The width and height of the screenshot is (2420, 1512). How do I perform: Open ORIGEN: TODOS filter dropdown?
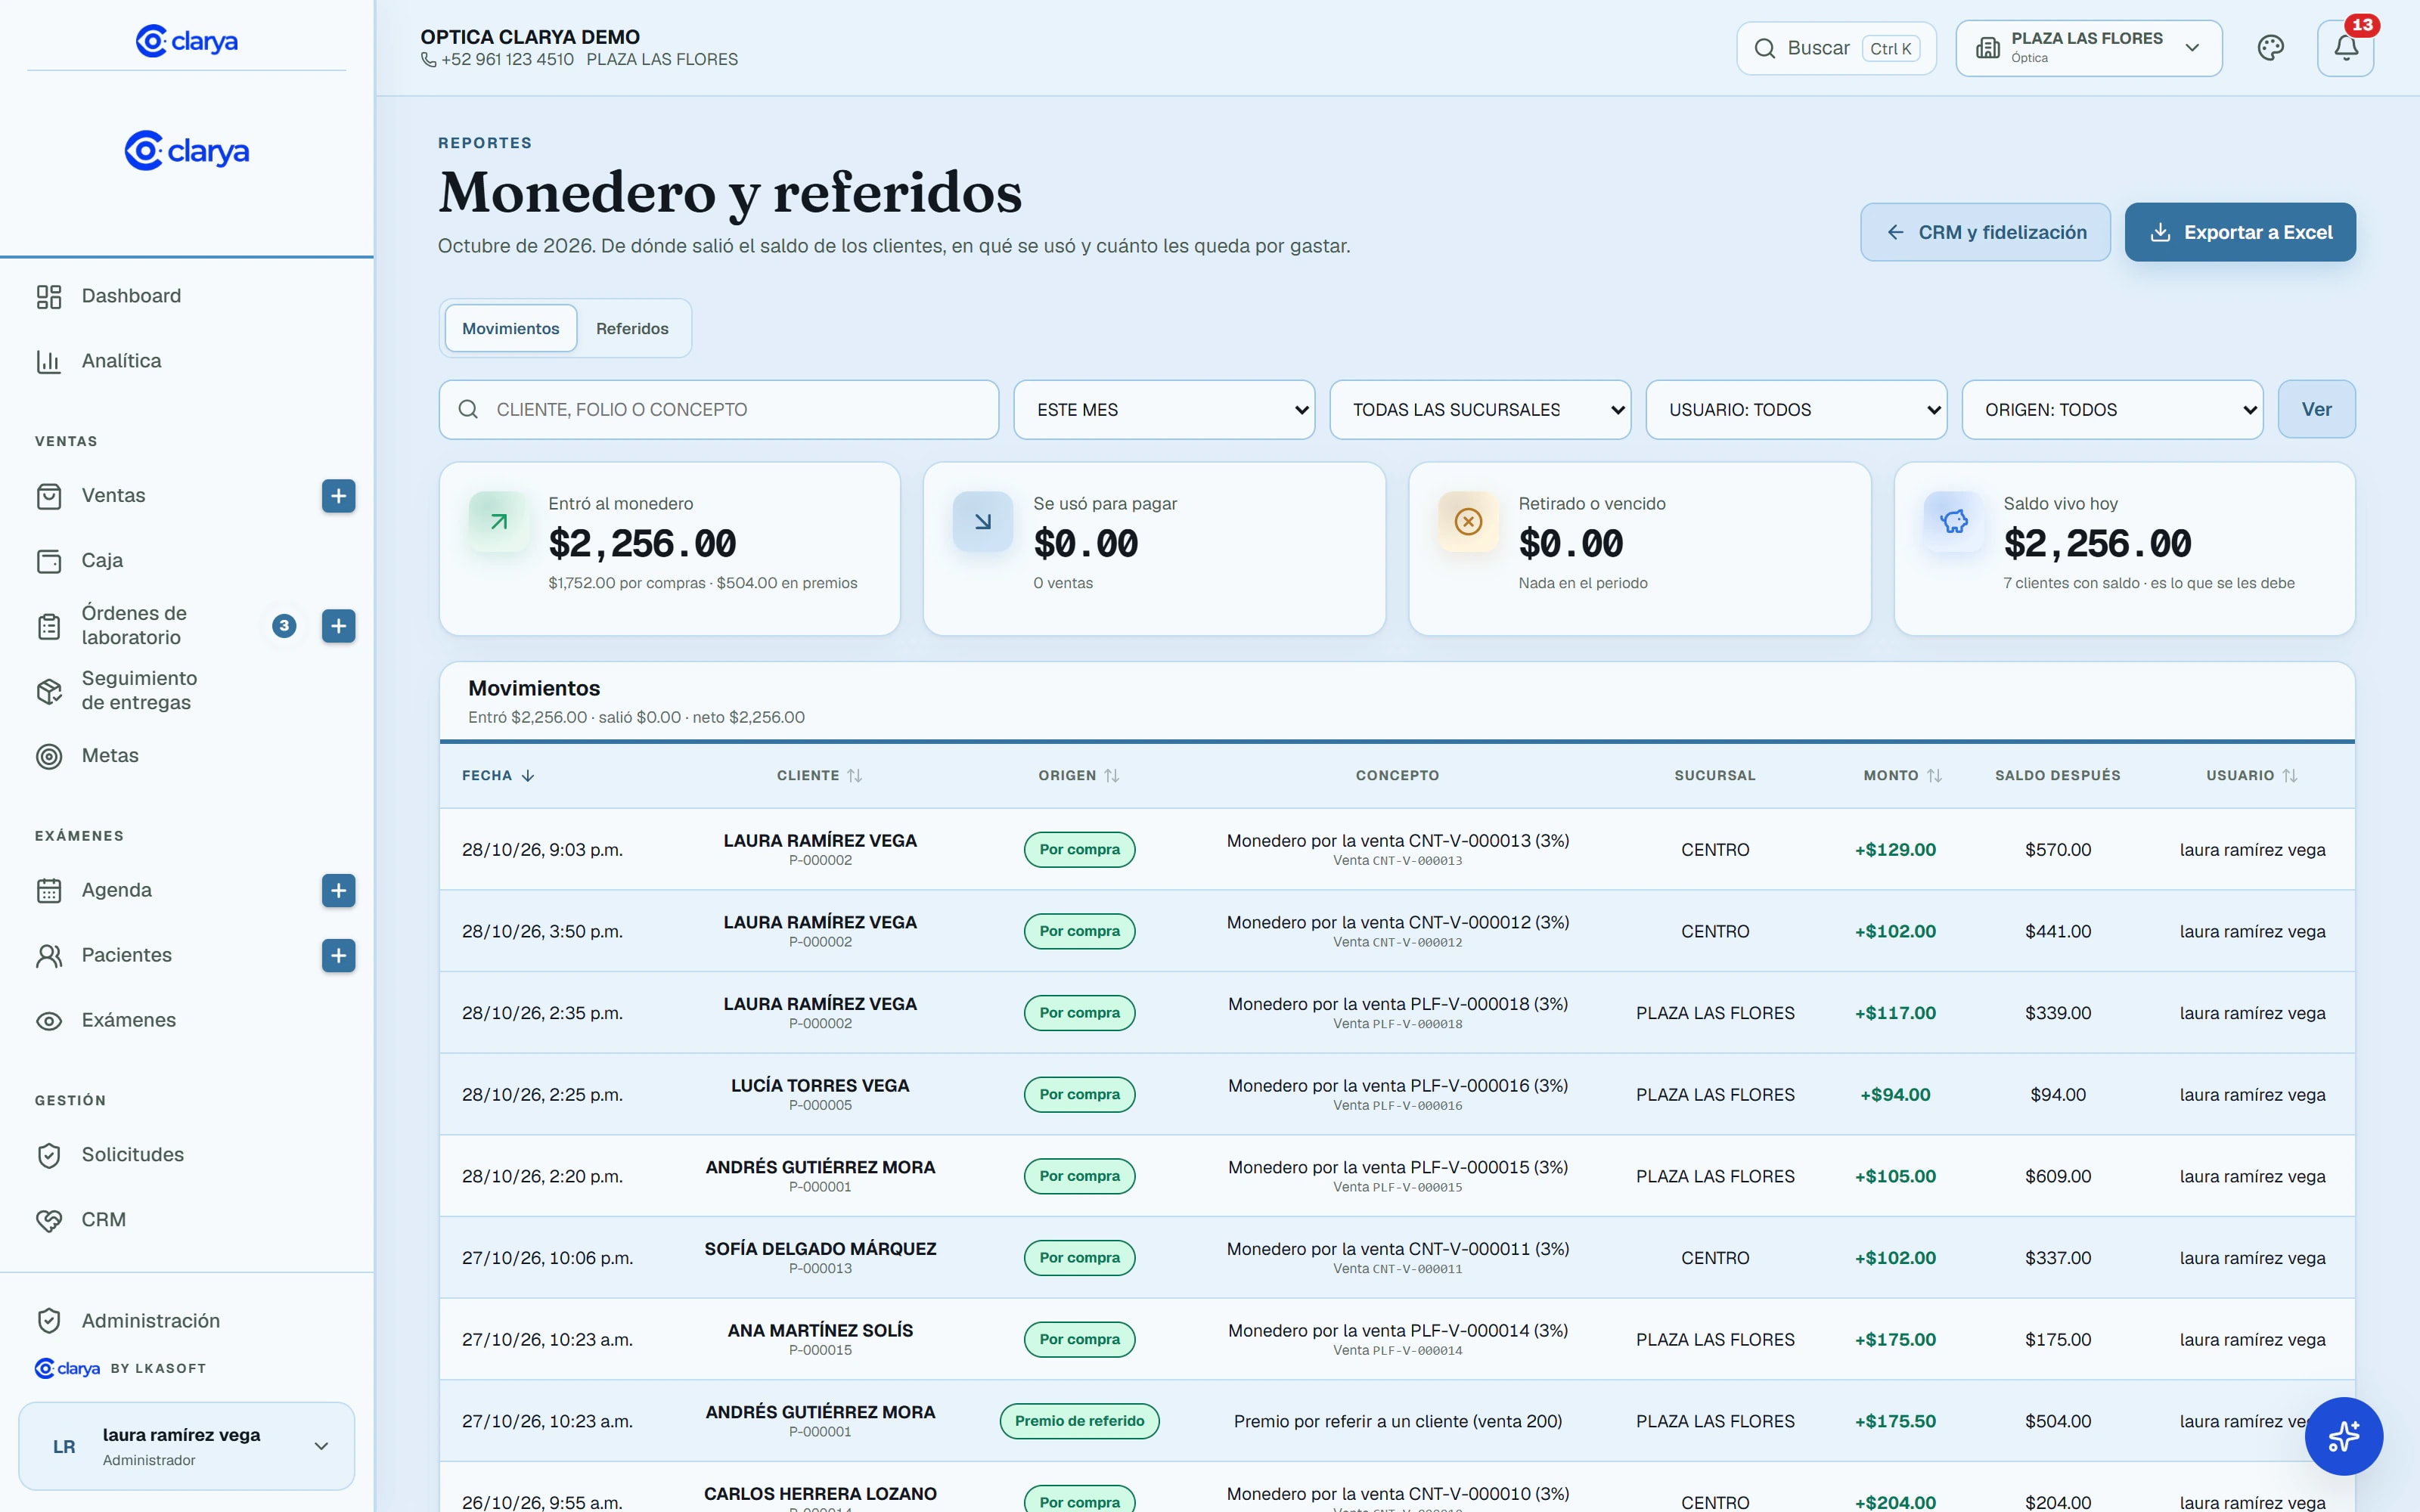2112,409
